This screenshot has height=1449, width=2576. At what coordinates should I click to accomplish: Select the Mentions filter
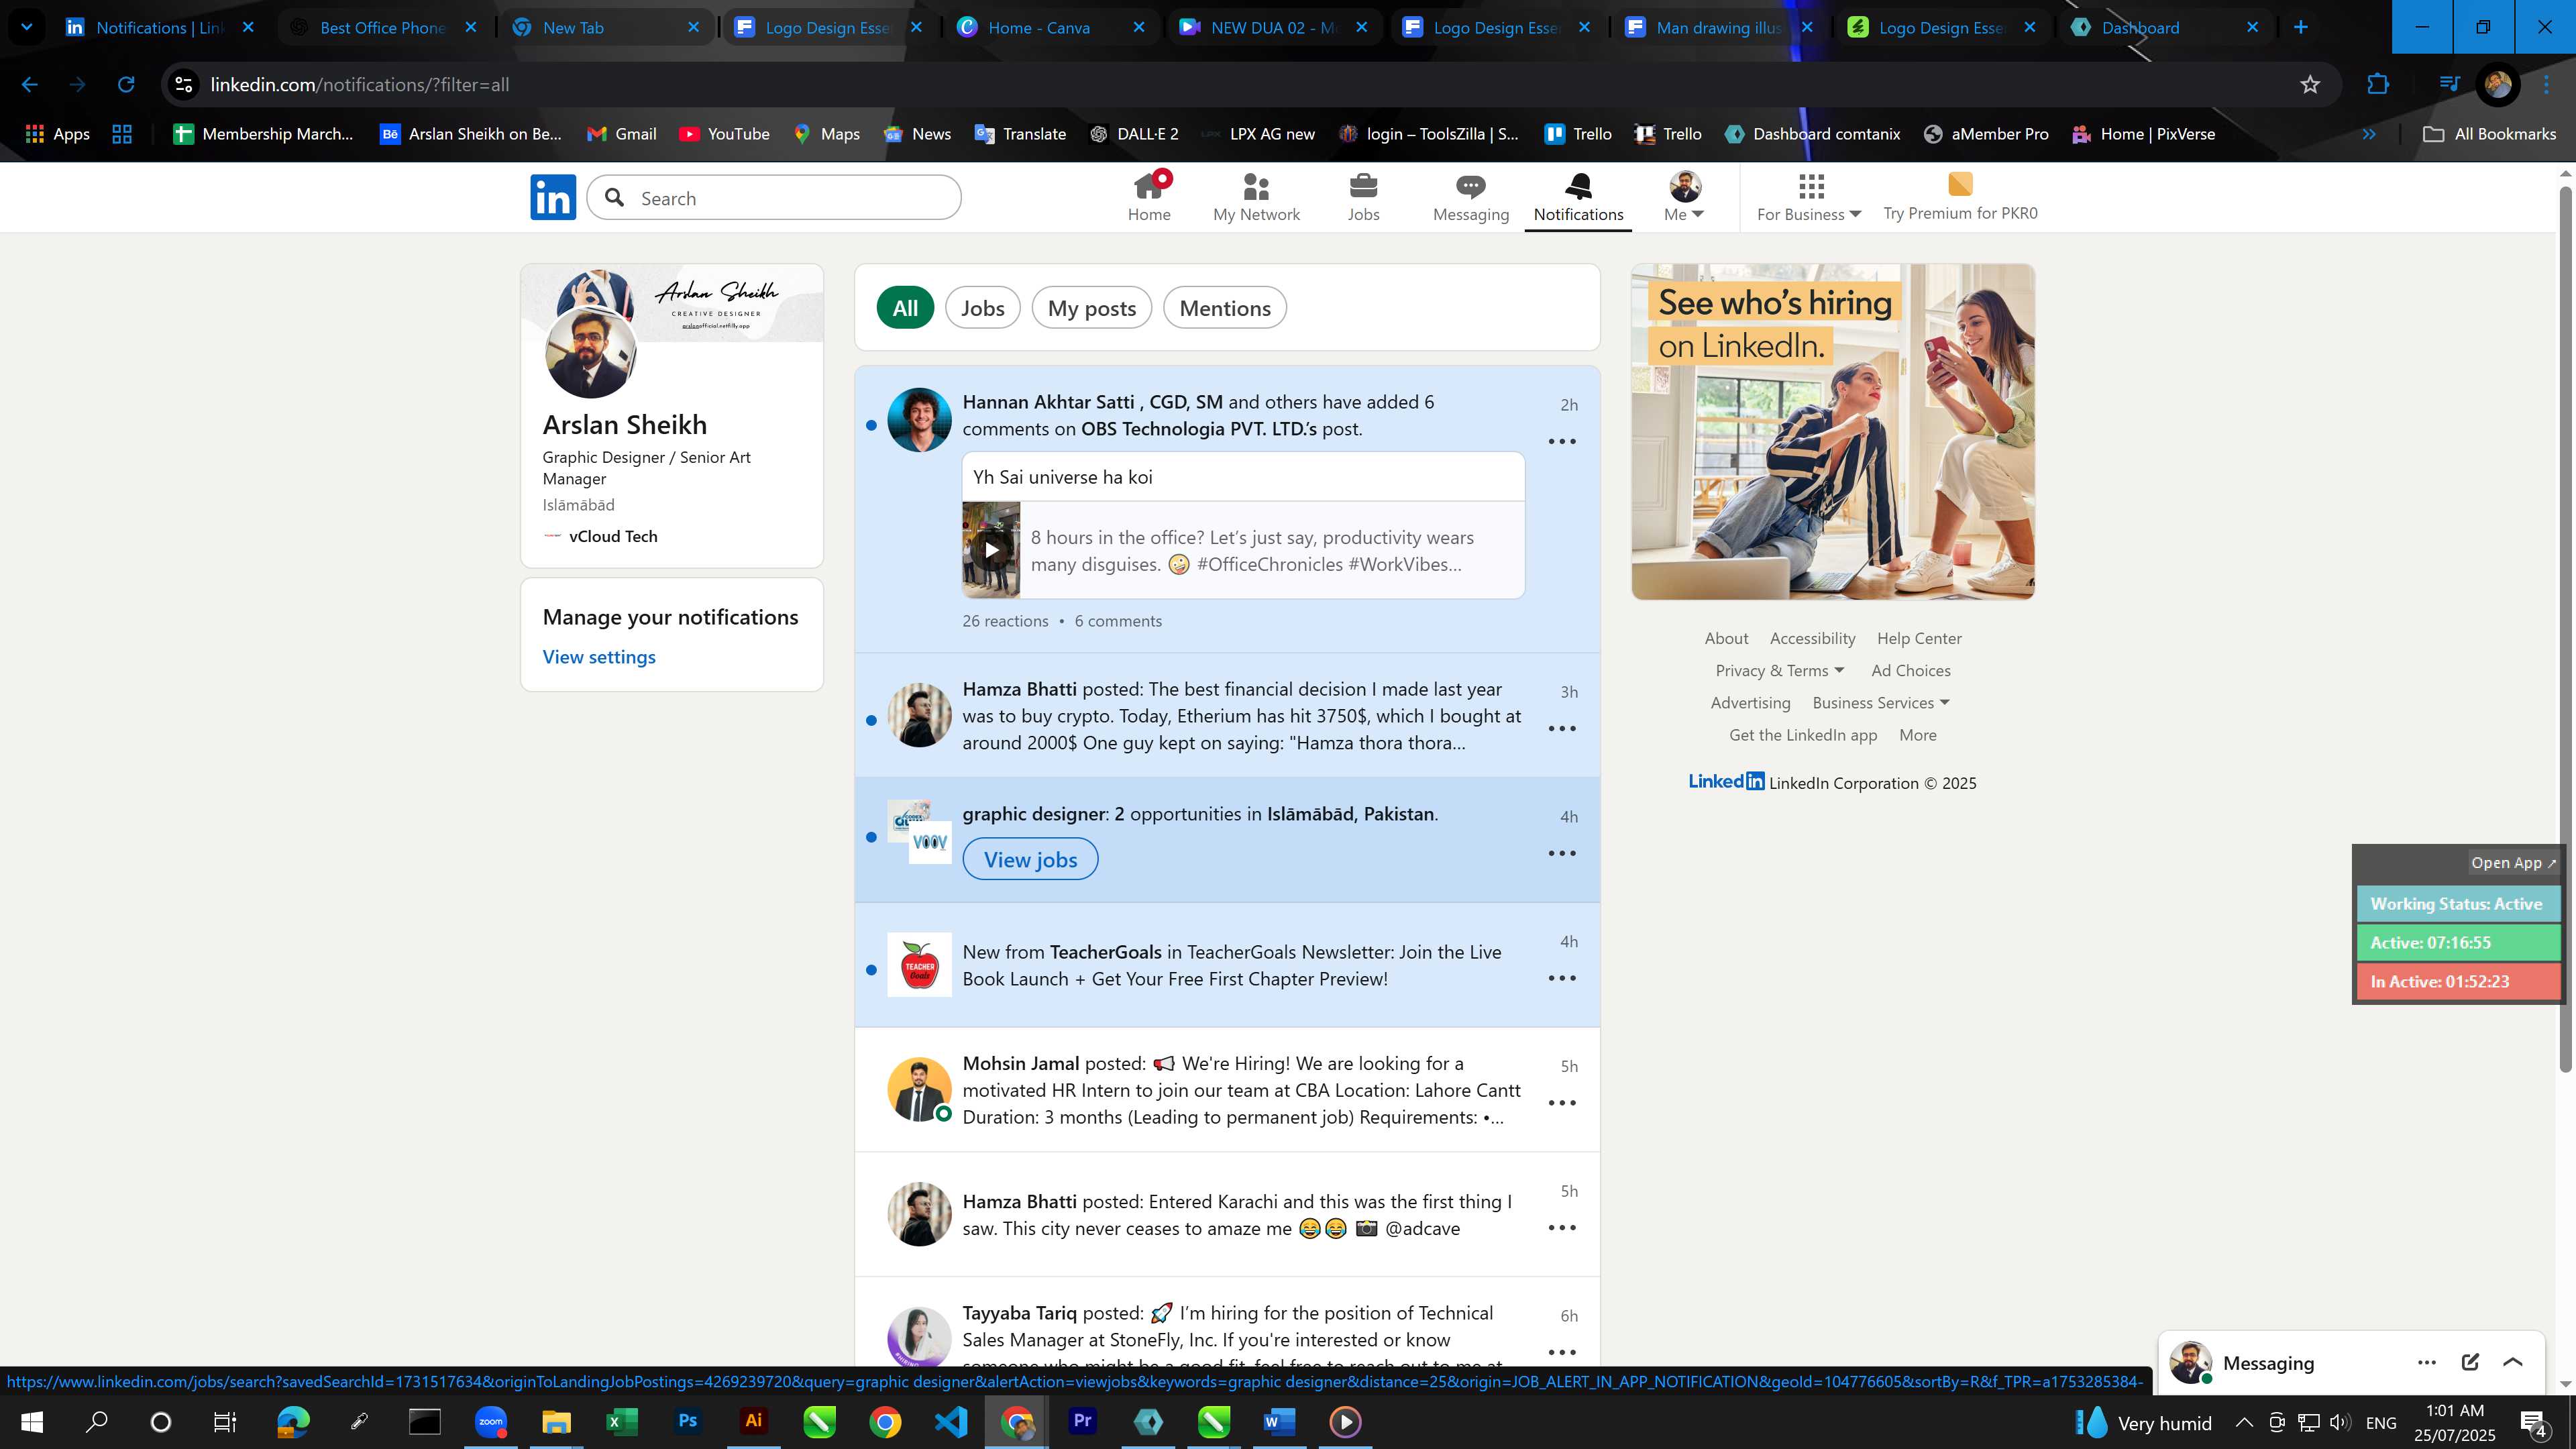1225,308
